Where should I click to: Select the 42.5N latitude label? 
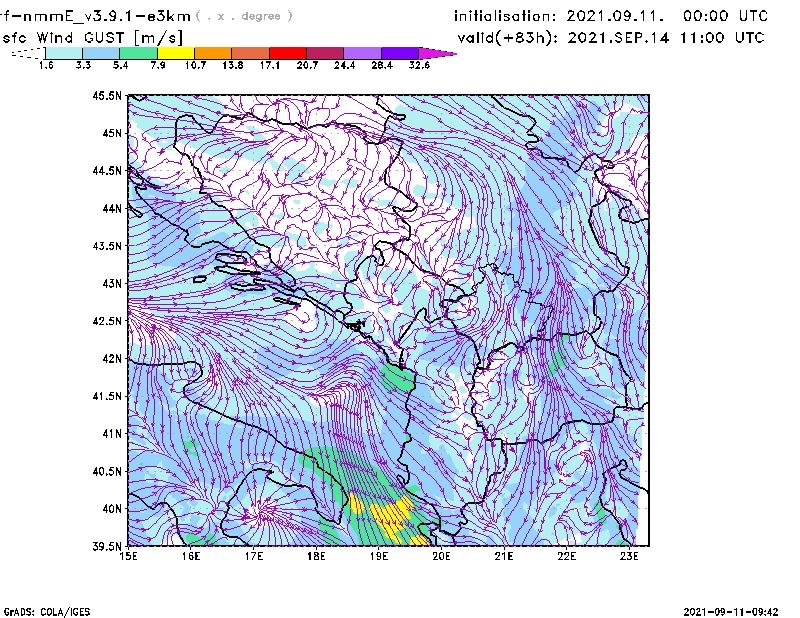tap(107, 321)
